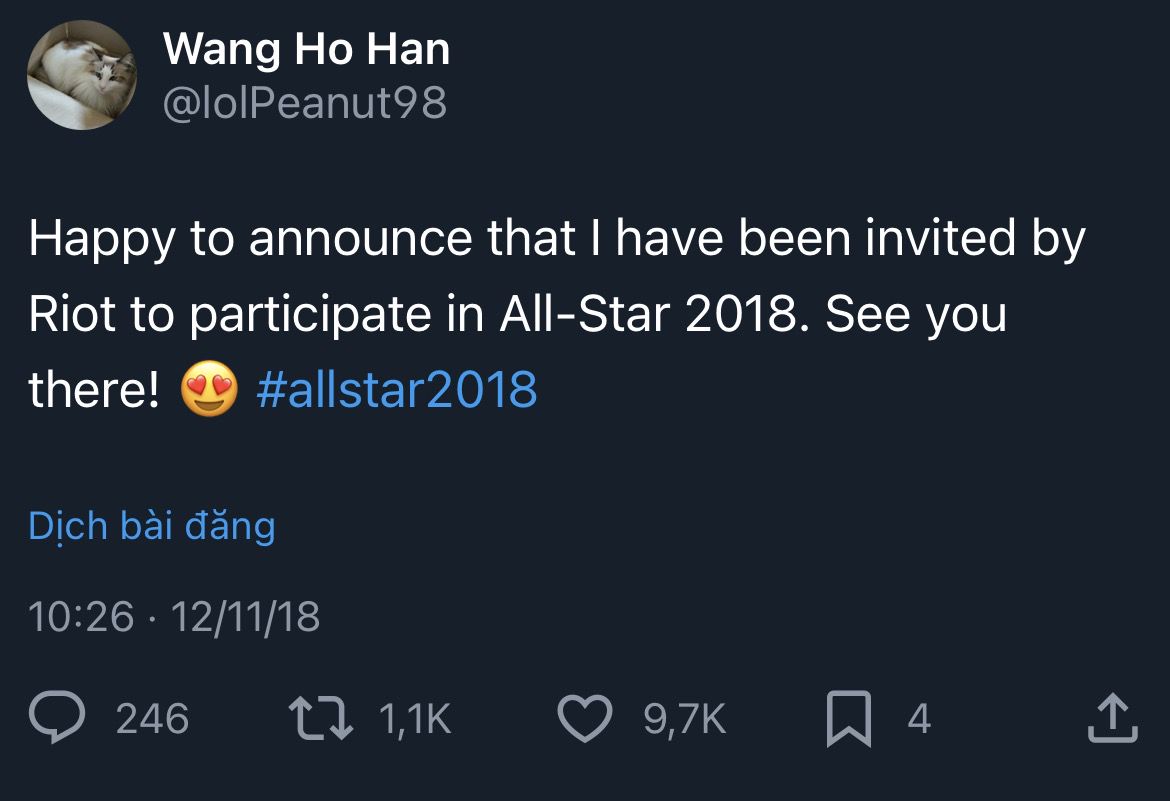View the 9,7K likes count
1170x801 pixels.
(x=684, y=719)
